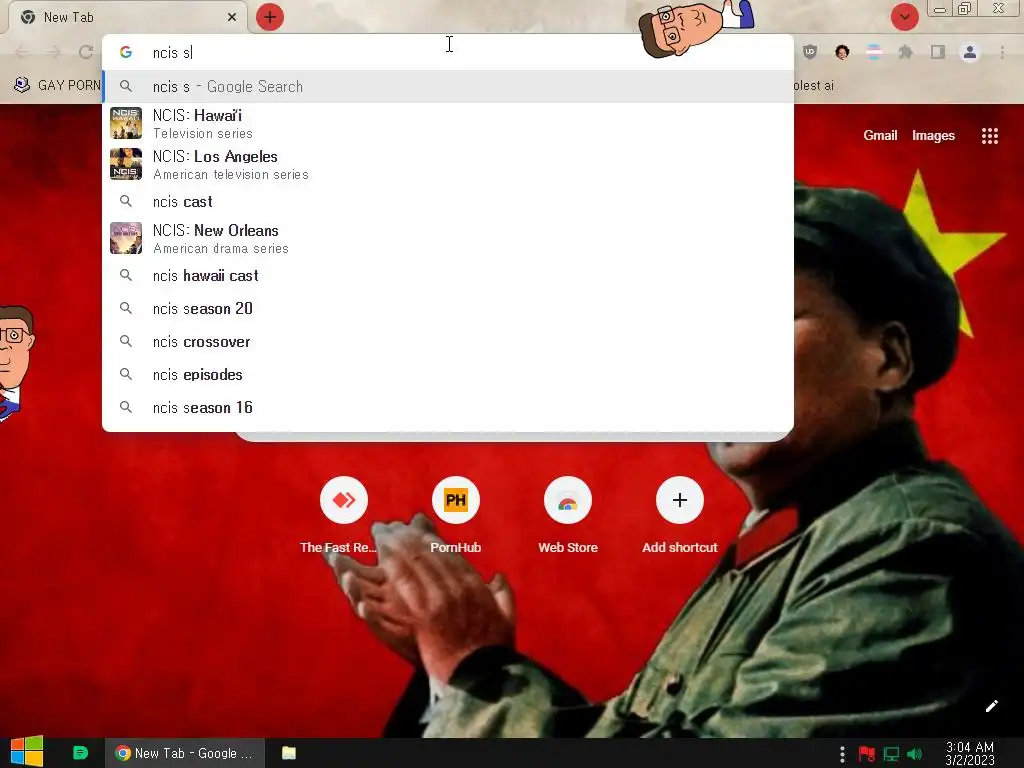
Task: Click the Add shortcut button
Action: 679,515
